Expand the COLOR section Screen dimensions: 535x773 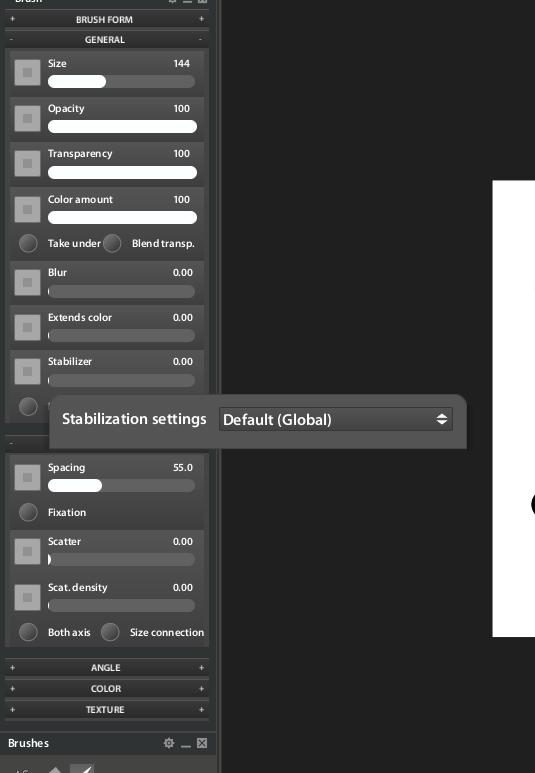point(107,689)
